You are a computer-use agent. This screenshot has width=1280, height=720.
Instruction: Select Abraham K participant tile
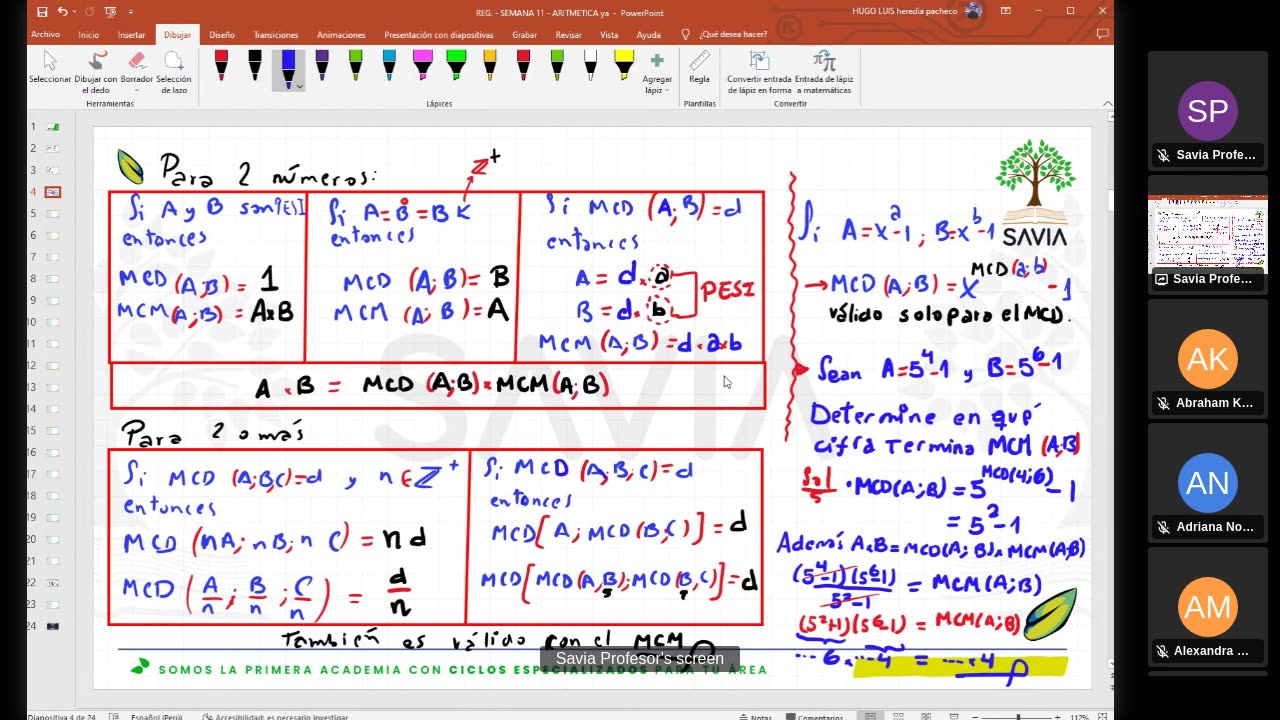pos(1207,358)
